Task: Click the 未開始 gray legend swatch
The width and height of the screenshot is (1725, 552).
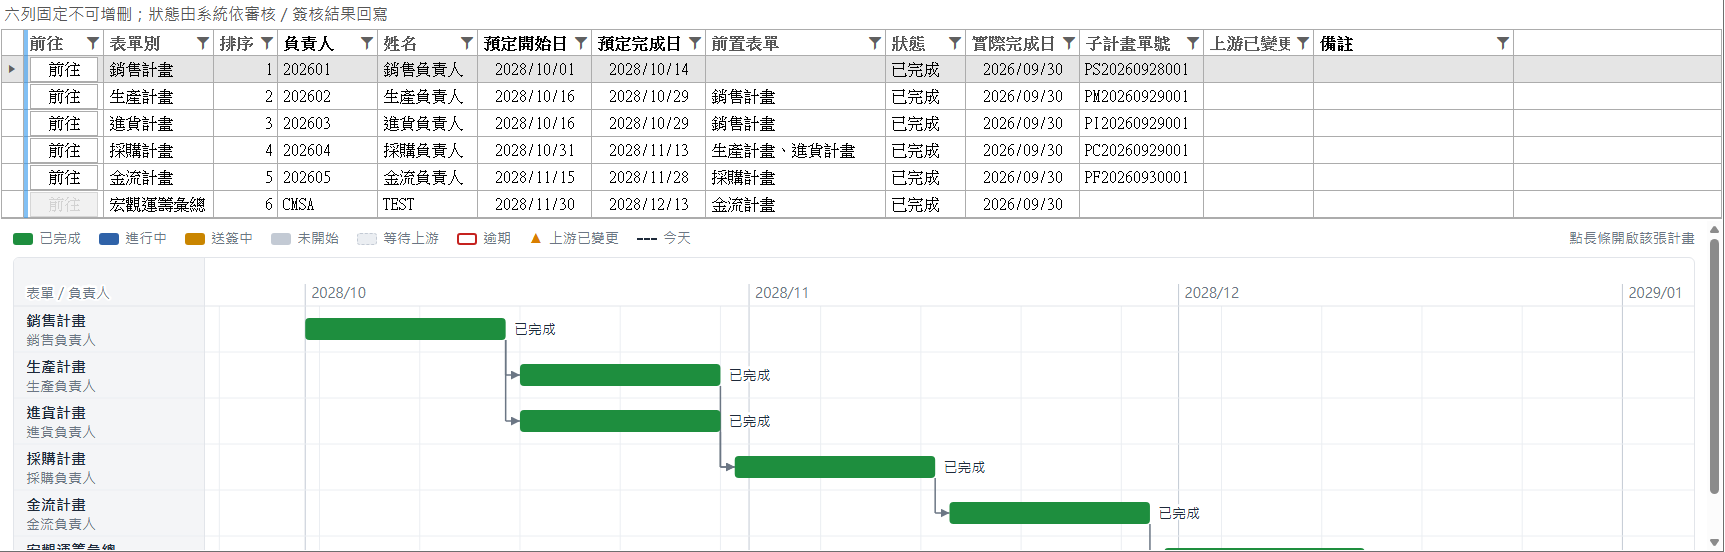Action: pyautogui.click(x=281, y=239)
